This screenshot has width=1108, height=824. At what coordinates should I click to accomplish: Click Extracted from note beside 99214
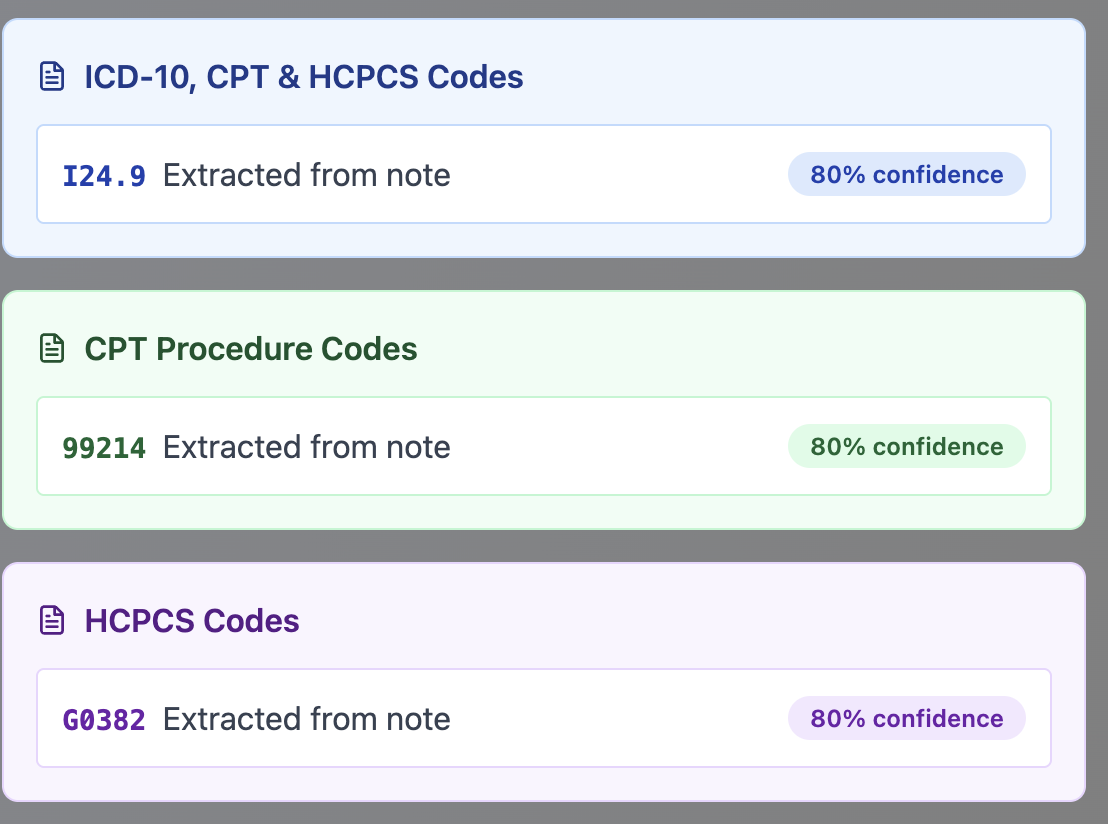point(307,447)
